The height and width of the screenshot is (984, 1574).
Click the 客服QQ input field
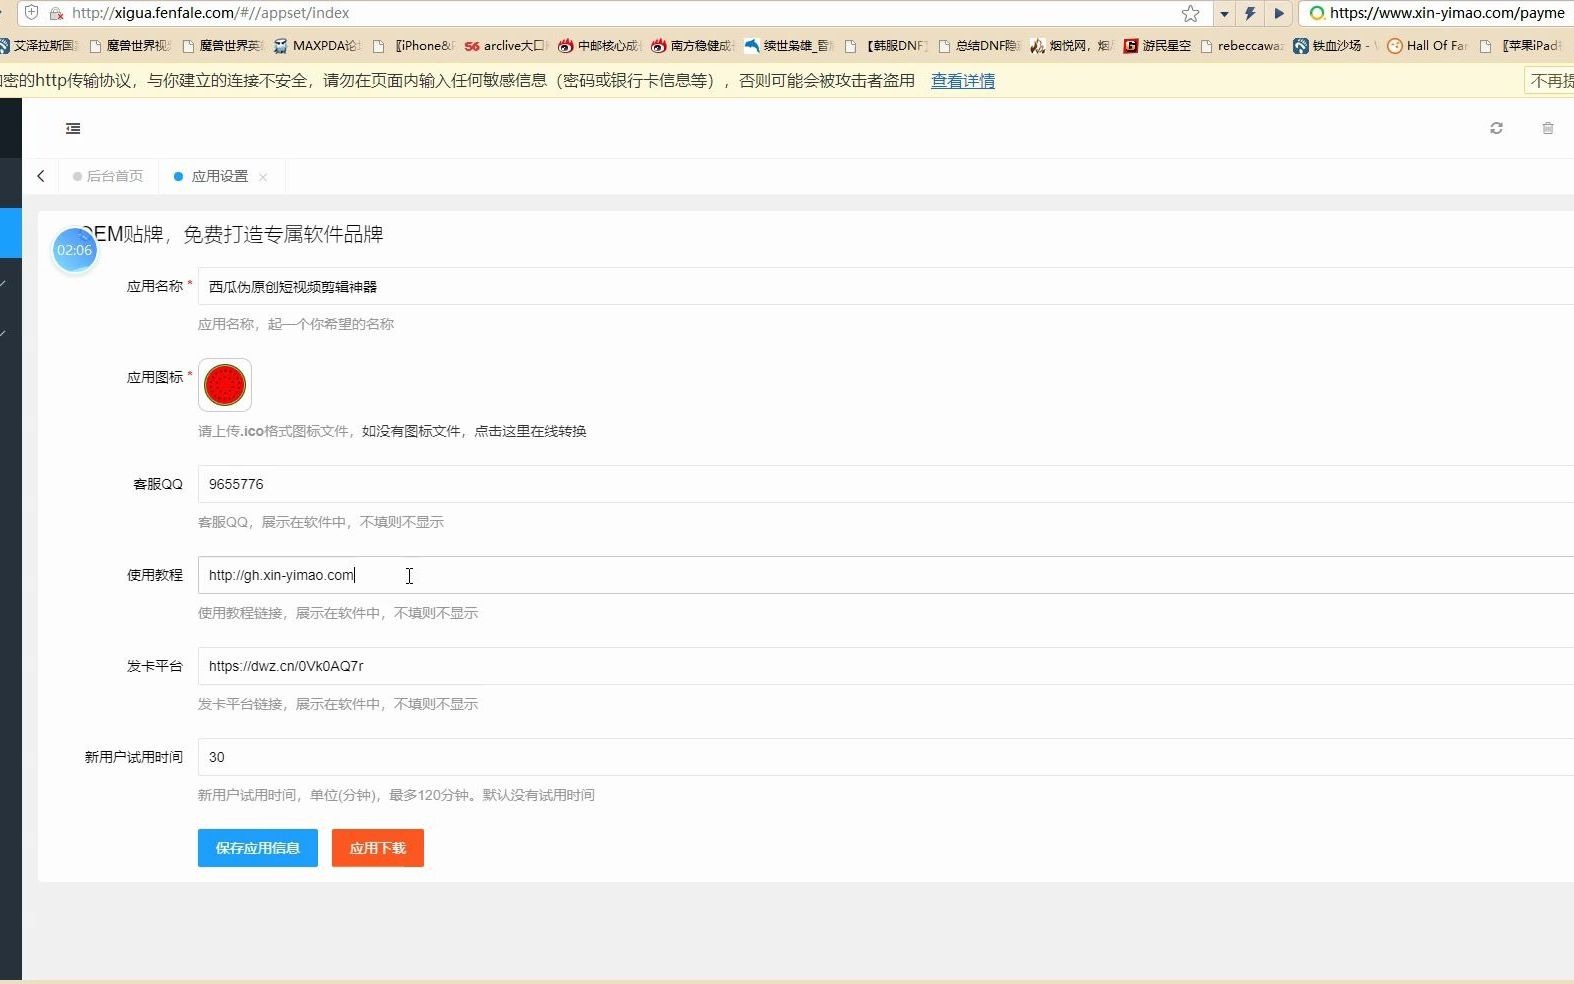click(886, 484)
